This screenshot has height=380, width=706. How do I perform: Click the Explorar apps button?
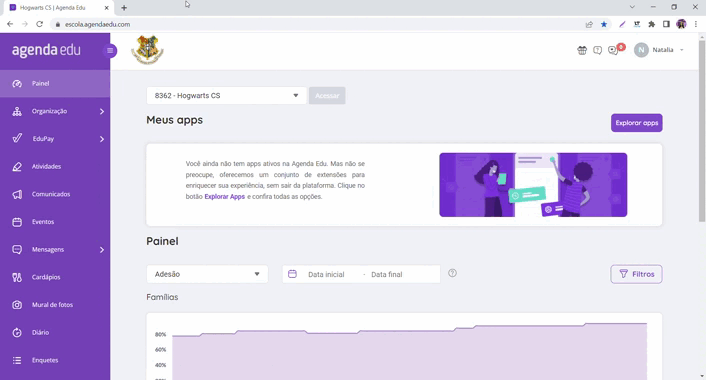[x=636, y=123]
